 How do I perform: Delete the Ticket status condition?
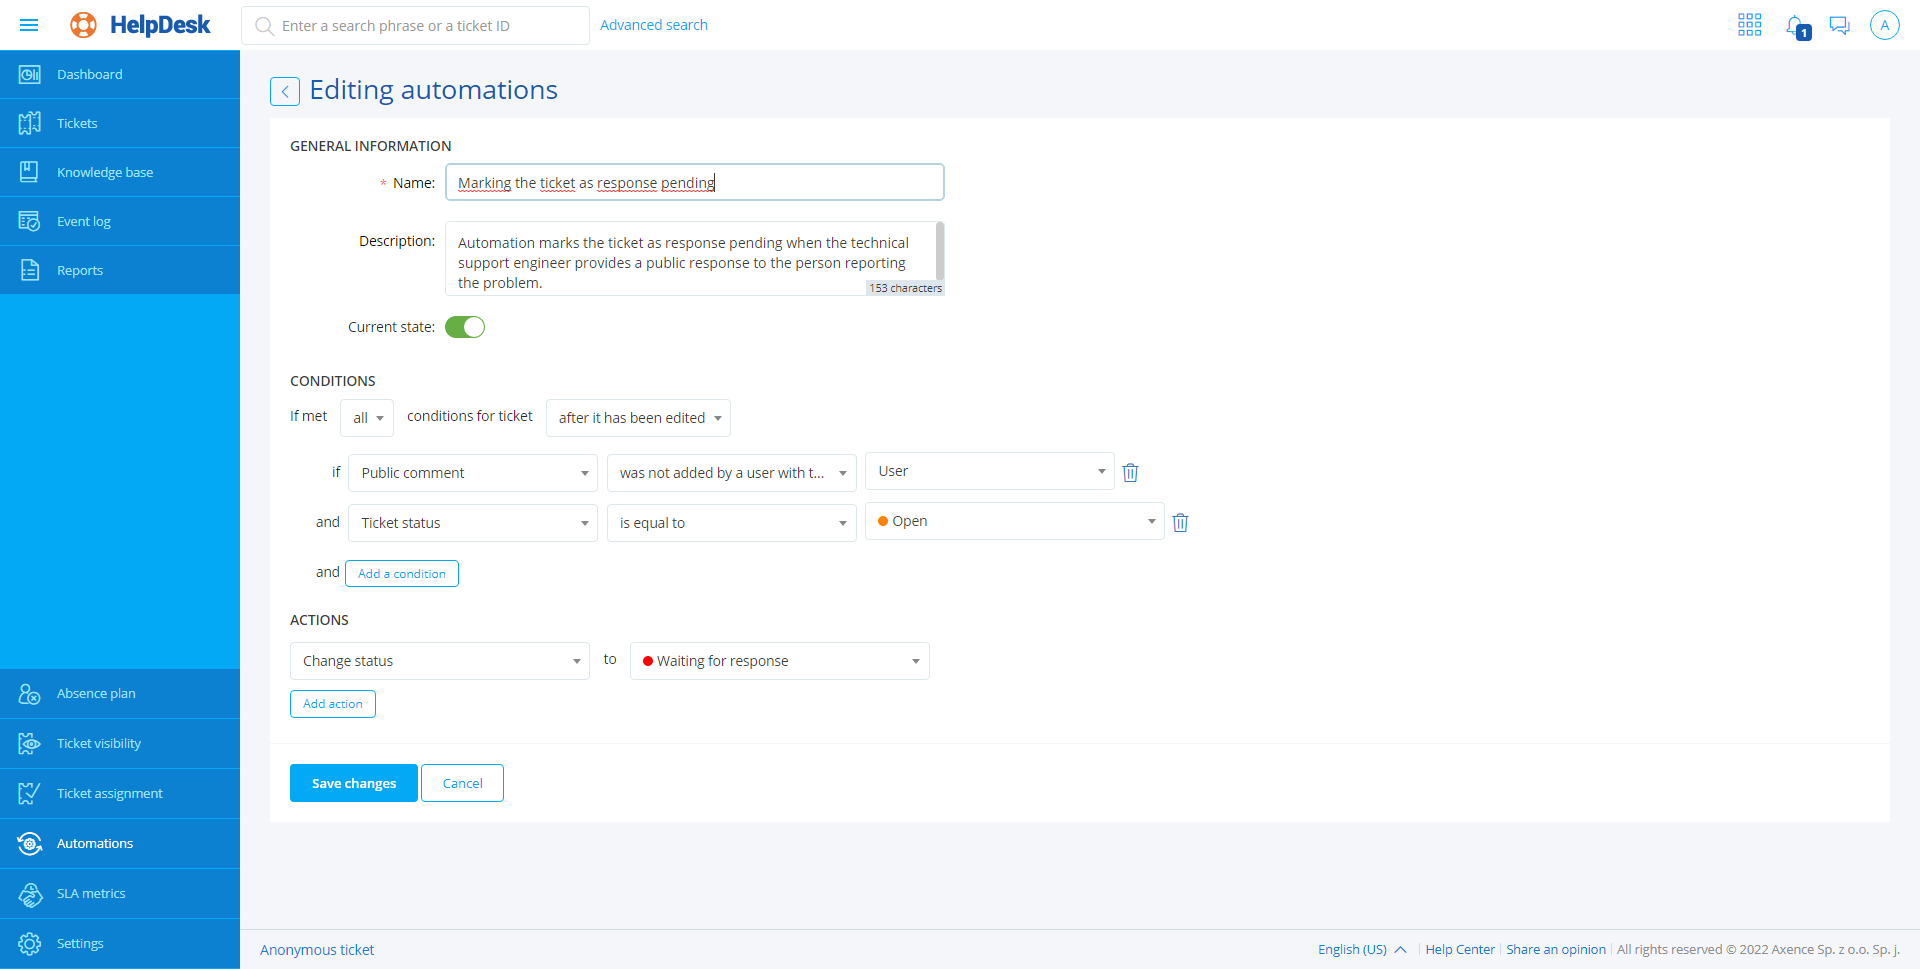click(1180, 522)
